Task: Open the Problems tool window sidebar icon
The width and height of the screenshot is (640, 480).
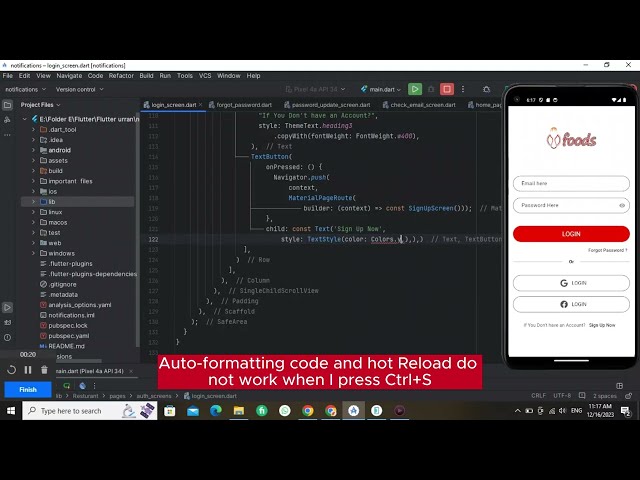Action: pyautogui.click(x=7, y=338)
